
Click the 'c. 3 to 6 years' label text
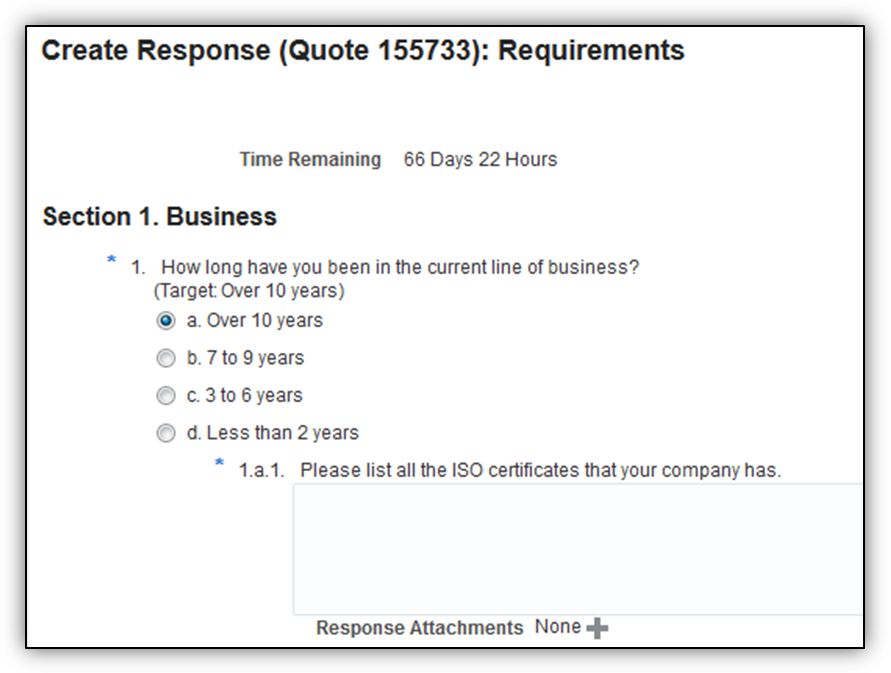coord(244,396)
